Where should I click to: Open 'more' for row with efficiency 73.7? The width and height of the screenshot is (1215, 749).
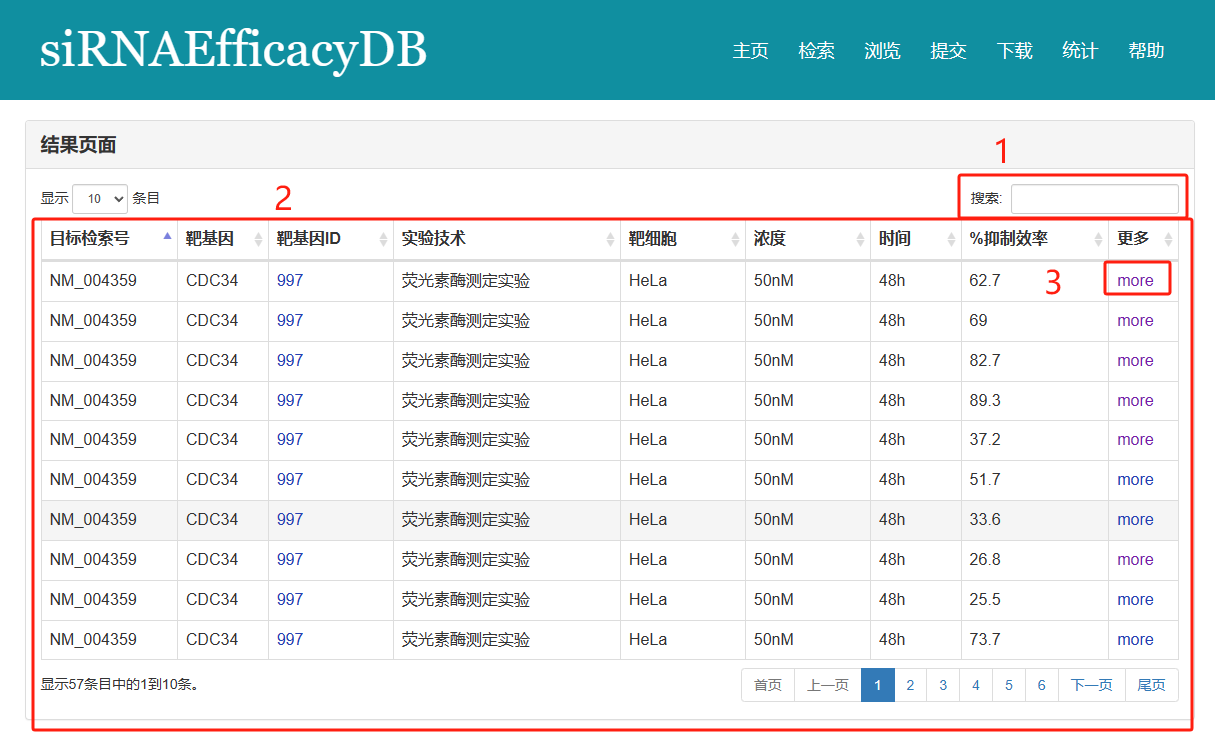[1135, 640]
